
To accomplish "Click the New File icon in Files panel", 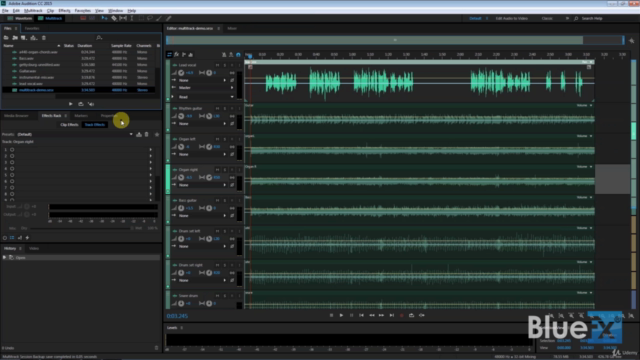I will click(x=24, y=38).
